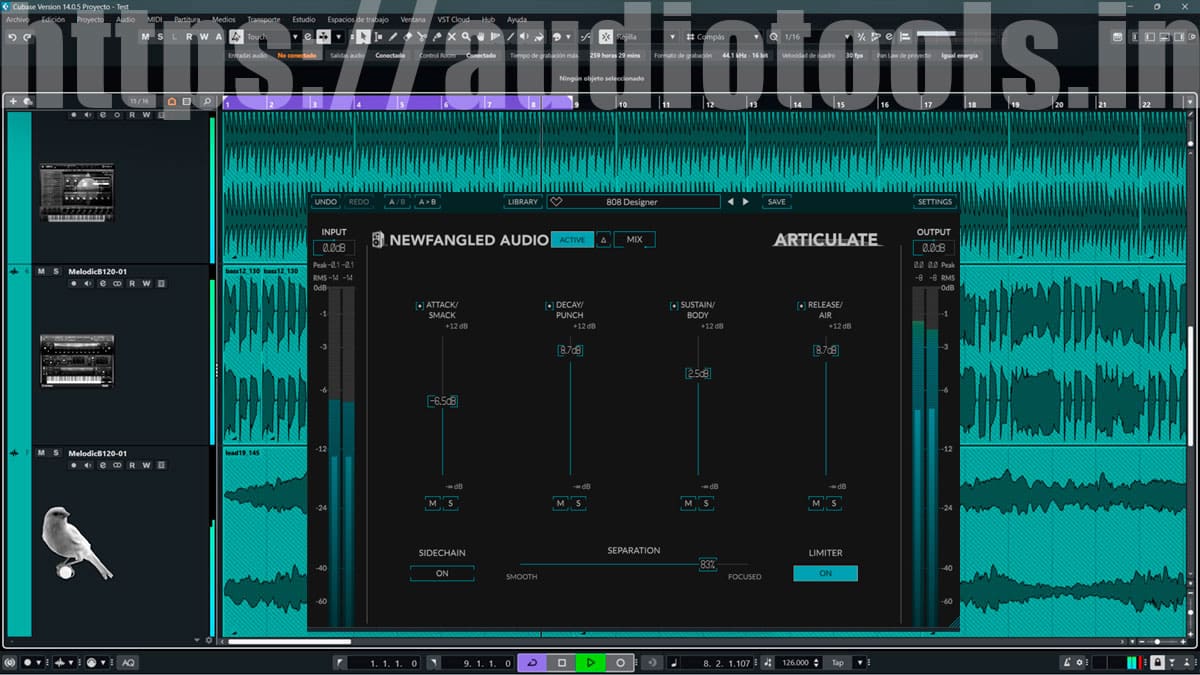Open the Edición menu
The height and width of the screenshot is (675, 1200).
tap(53, 19)
